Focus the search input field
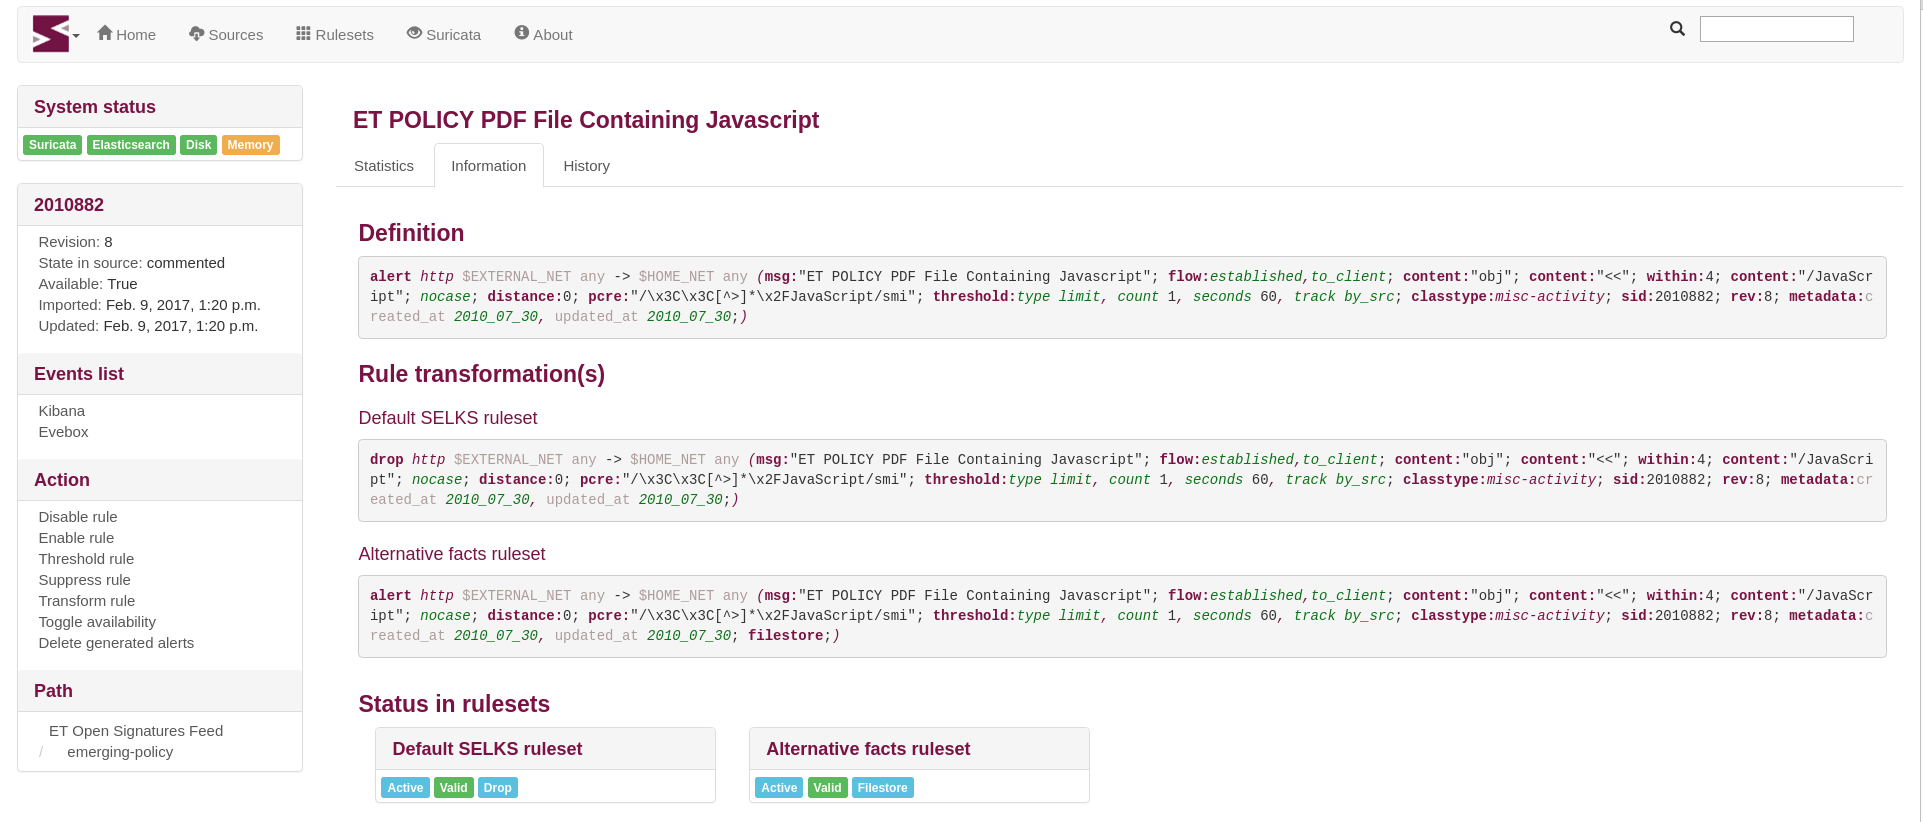 [x=1776, y=29]
